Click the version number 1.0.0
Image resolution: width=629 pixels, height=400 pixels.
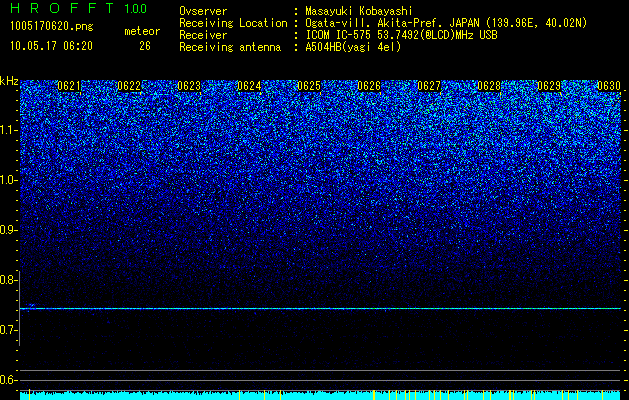[x=136, y=9]
